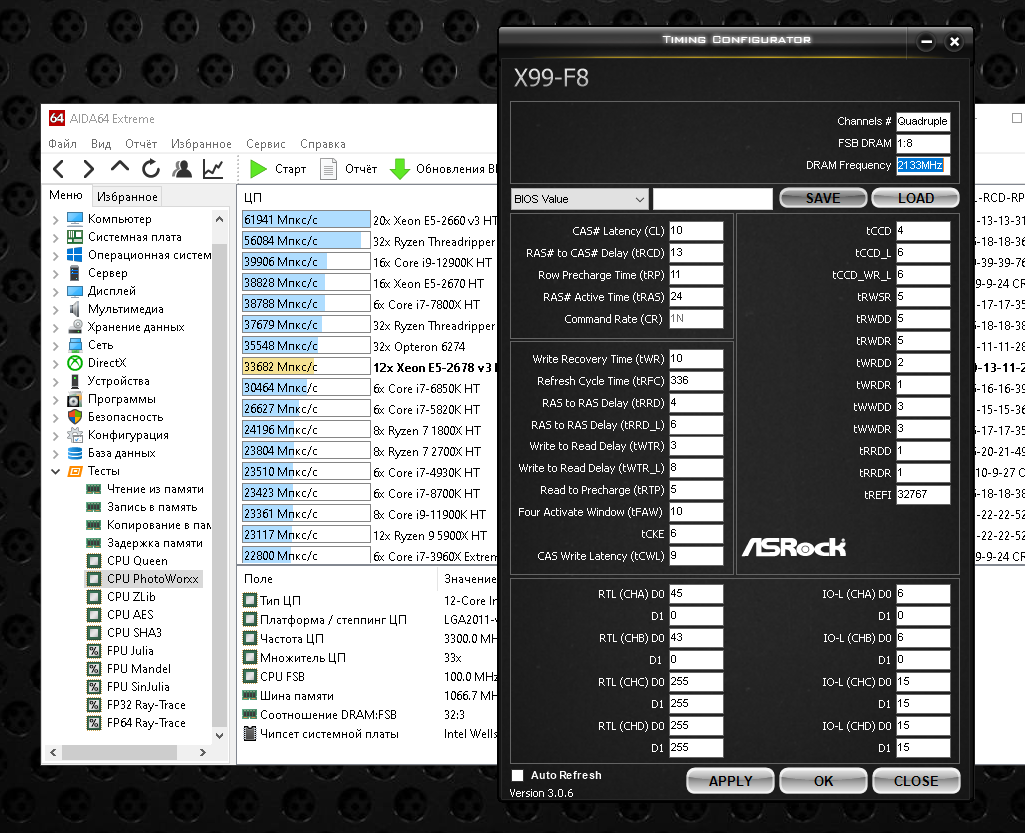Open Отчёт report icon in toolbar

click(328, 169)
